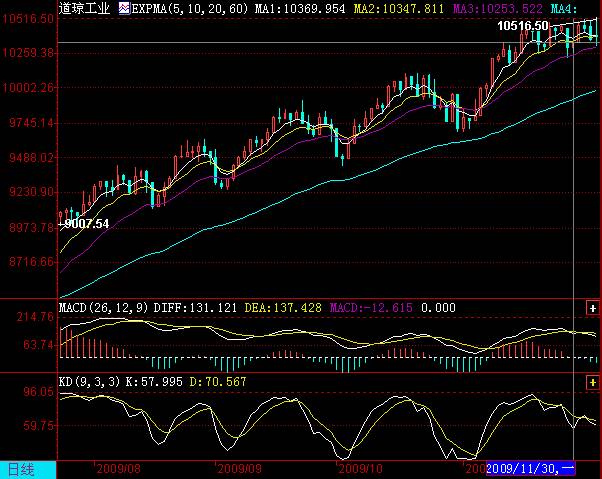Click the 10516.50 high price label
The width and height of the screenshot is (602, 479).
coord(522,26)
